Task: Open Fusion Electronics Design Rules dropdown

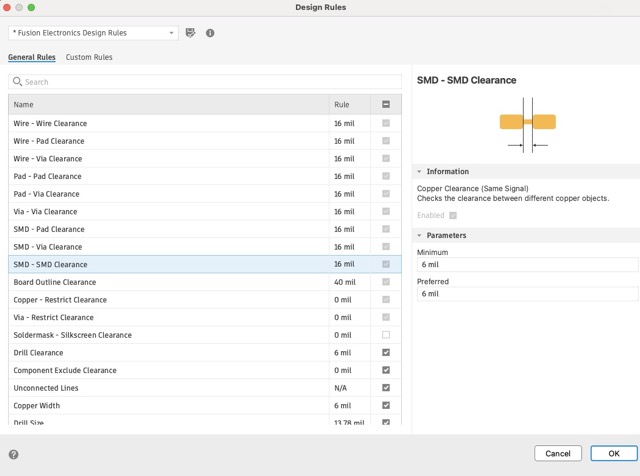Action: 93,33
